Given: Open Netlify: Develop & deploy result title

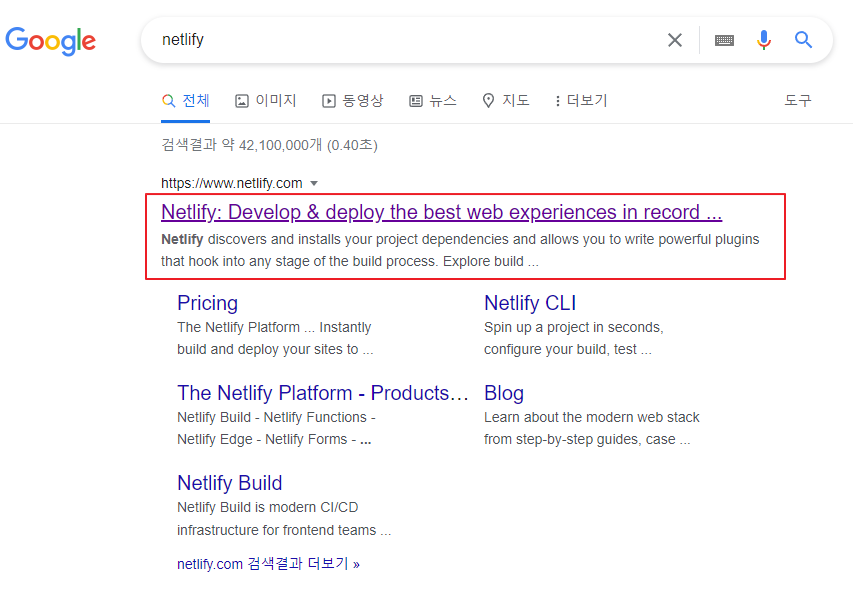Looking at the screenshot, I should click(x=441, y=212).
